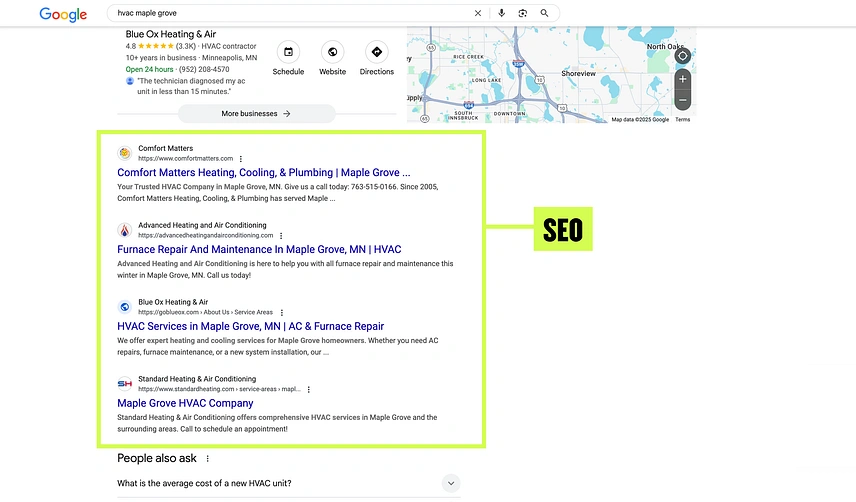
Task: Click in the hvac maple grove search field
Action: pos(290,13)
